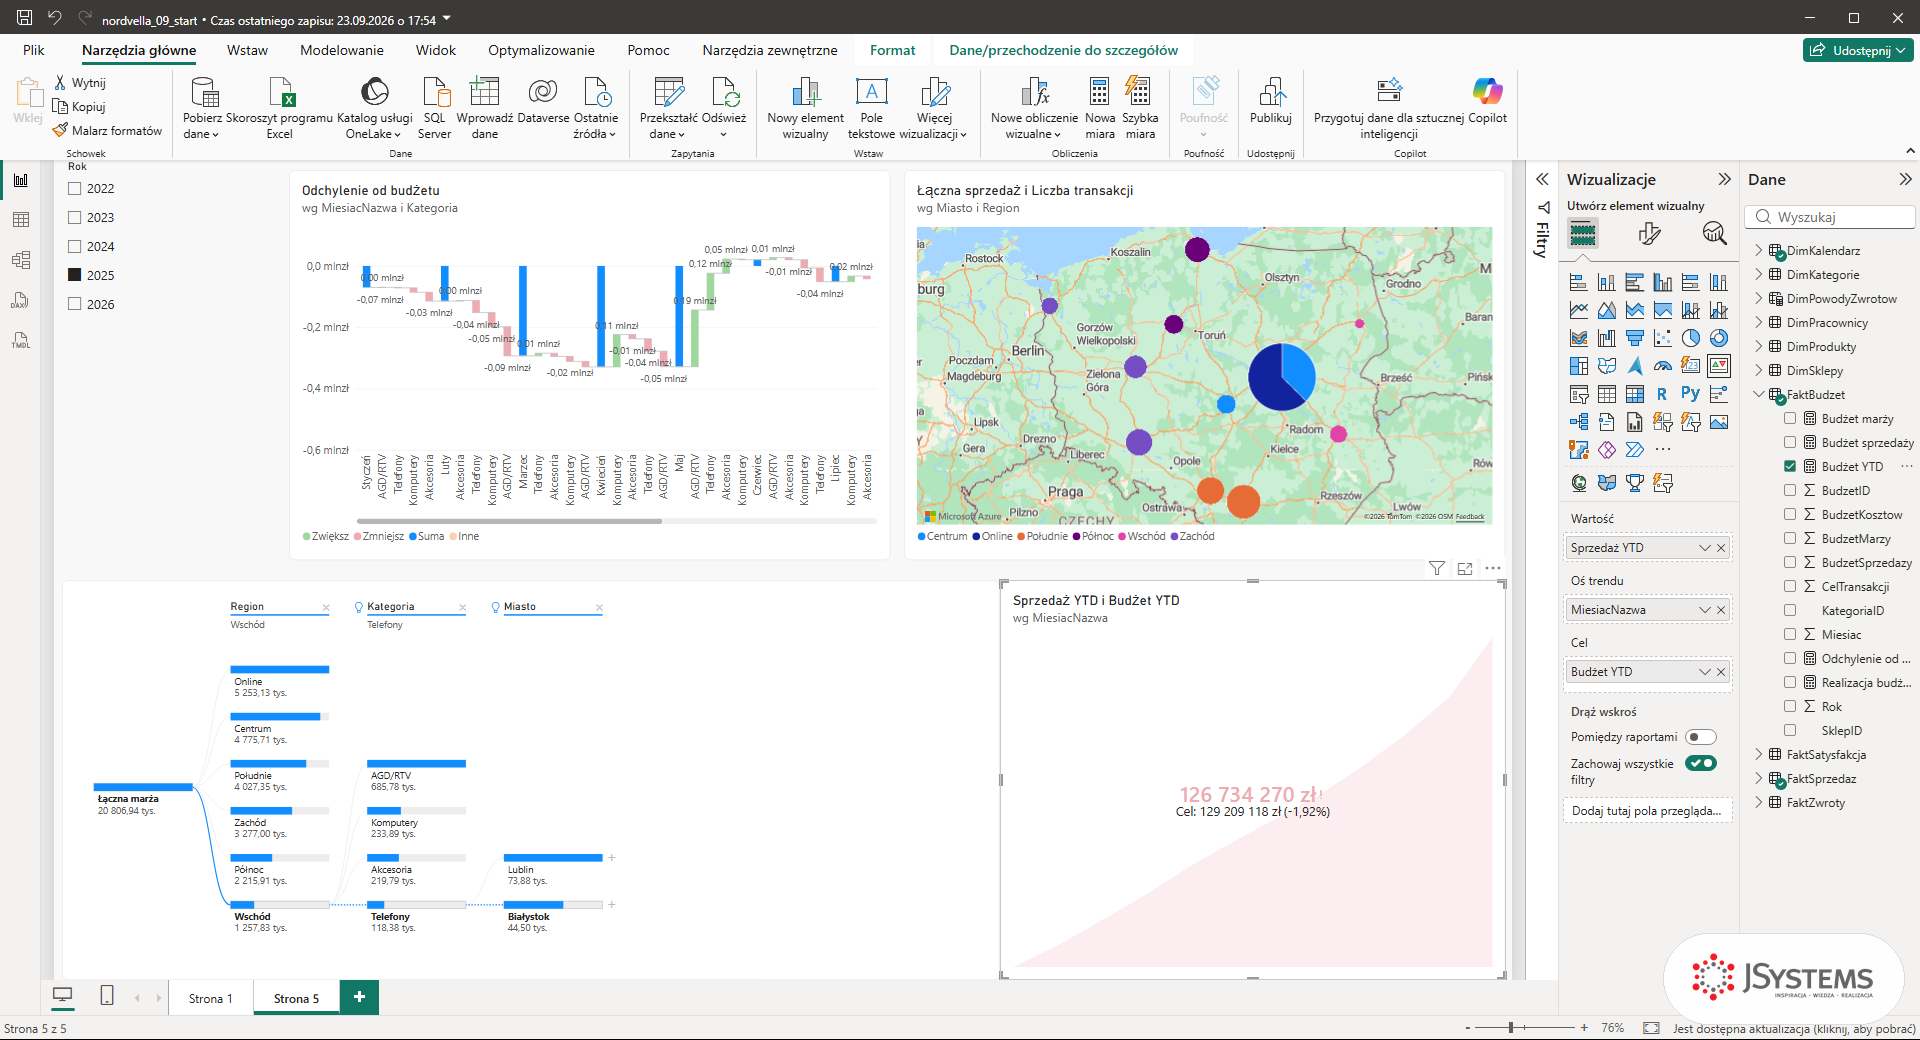Image resolution: width=1920 pixels, height=1040 pixels.
Task: Select the Python visual icon
Action: pyautogui.click(x=1691, y=394)
